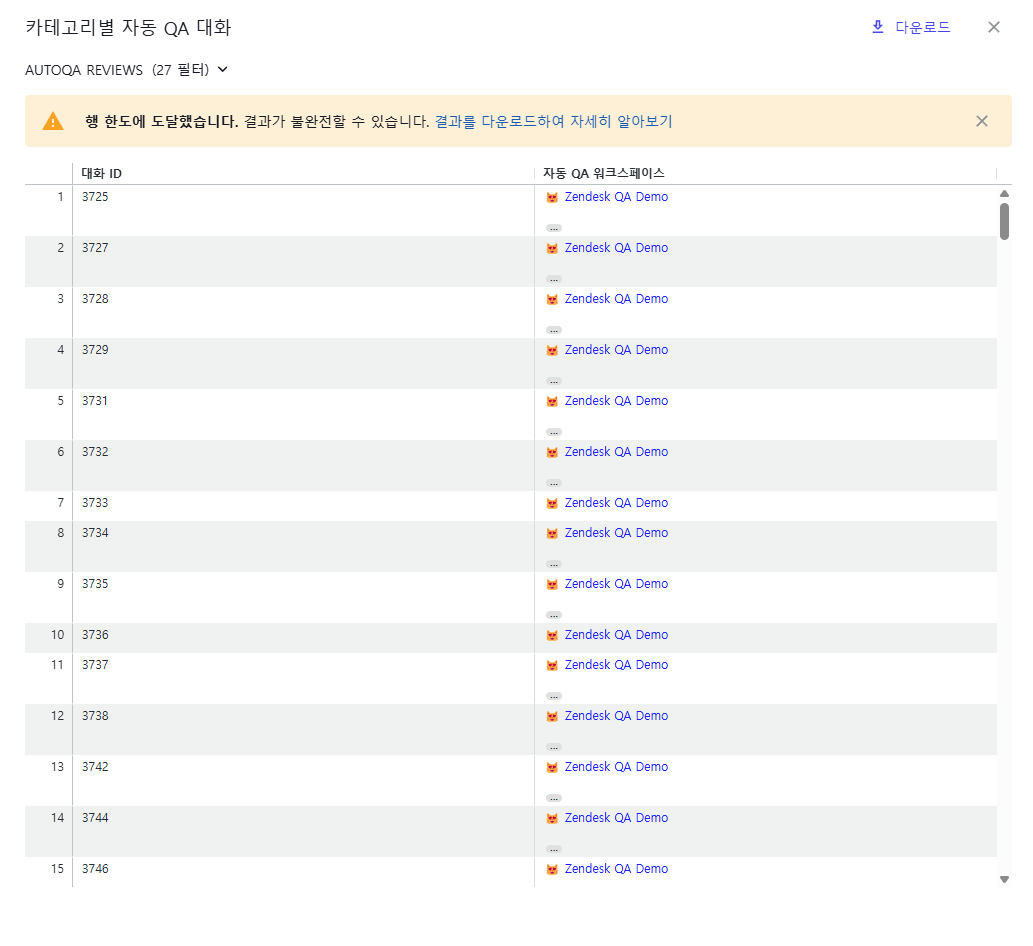Select conversation ID 3738 cell

pos(303,730)
